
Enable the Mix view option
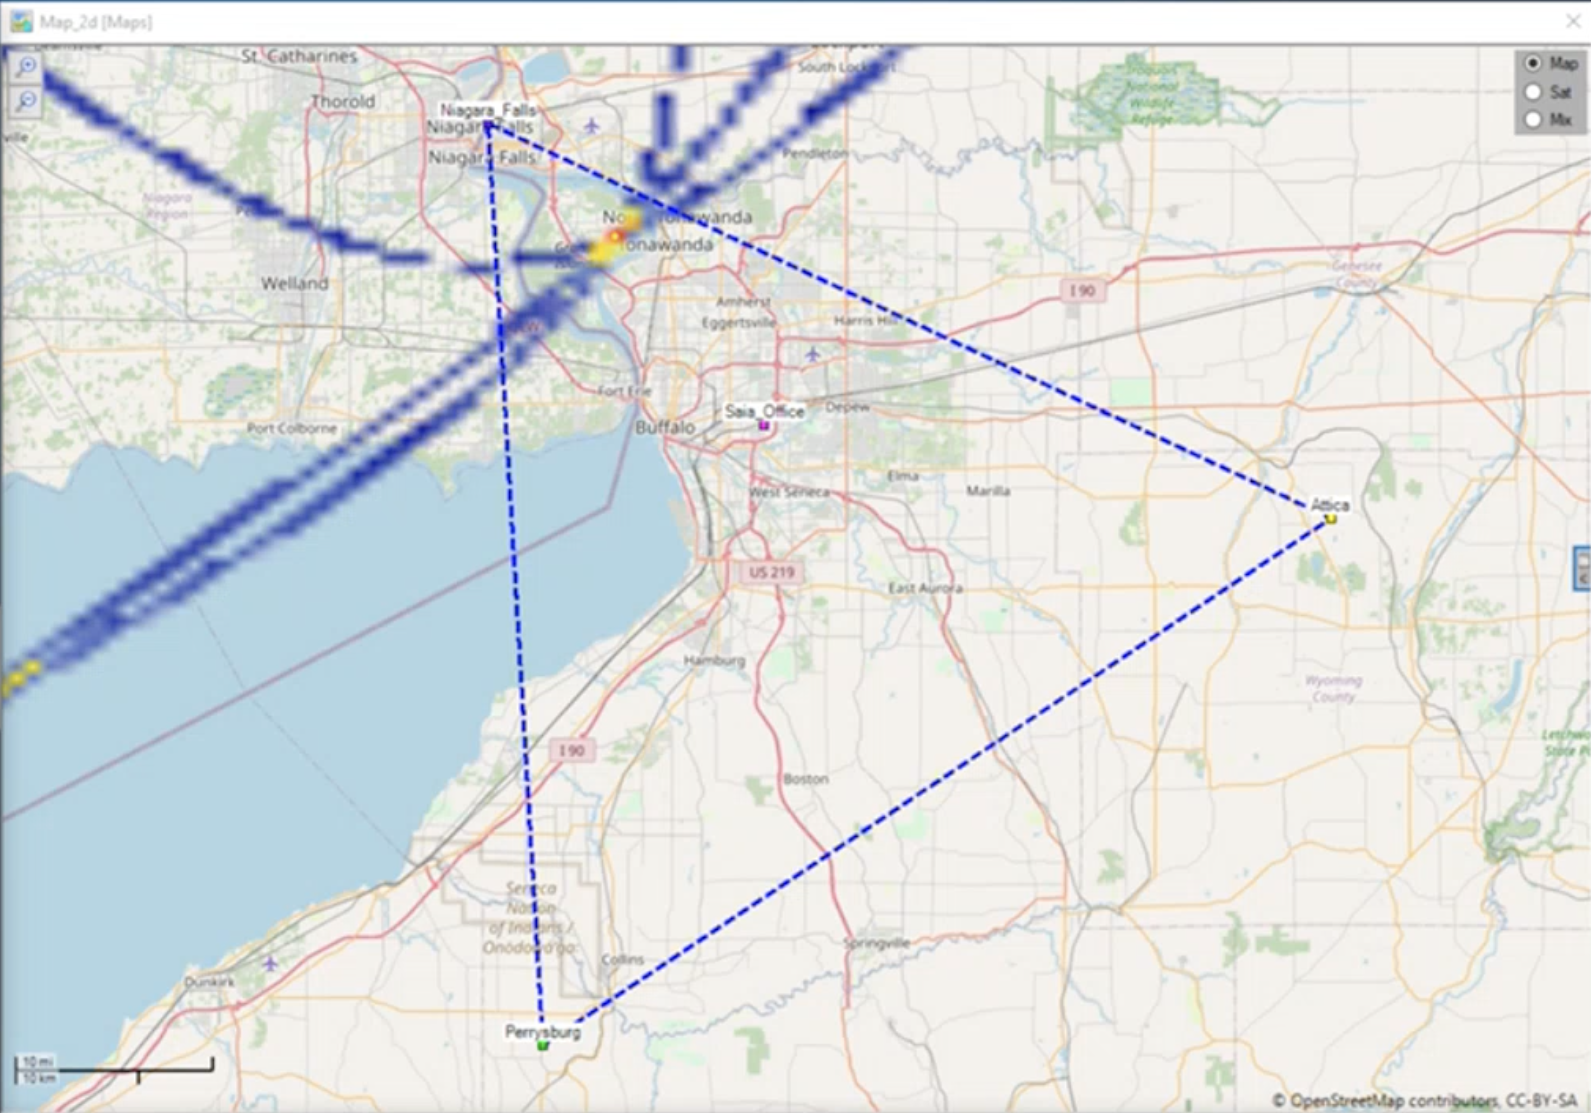1533,119
